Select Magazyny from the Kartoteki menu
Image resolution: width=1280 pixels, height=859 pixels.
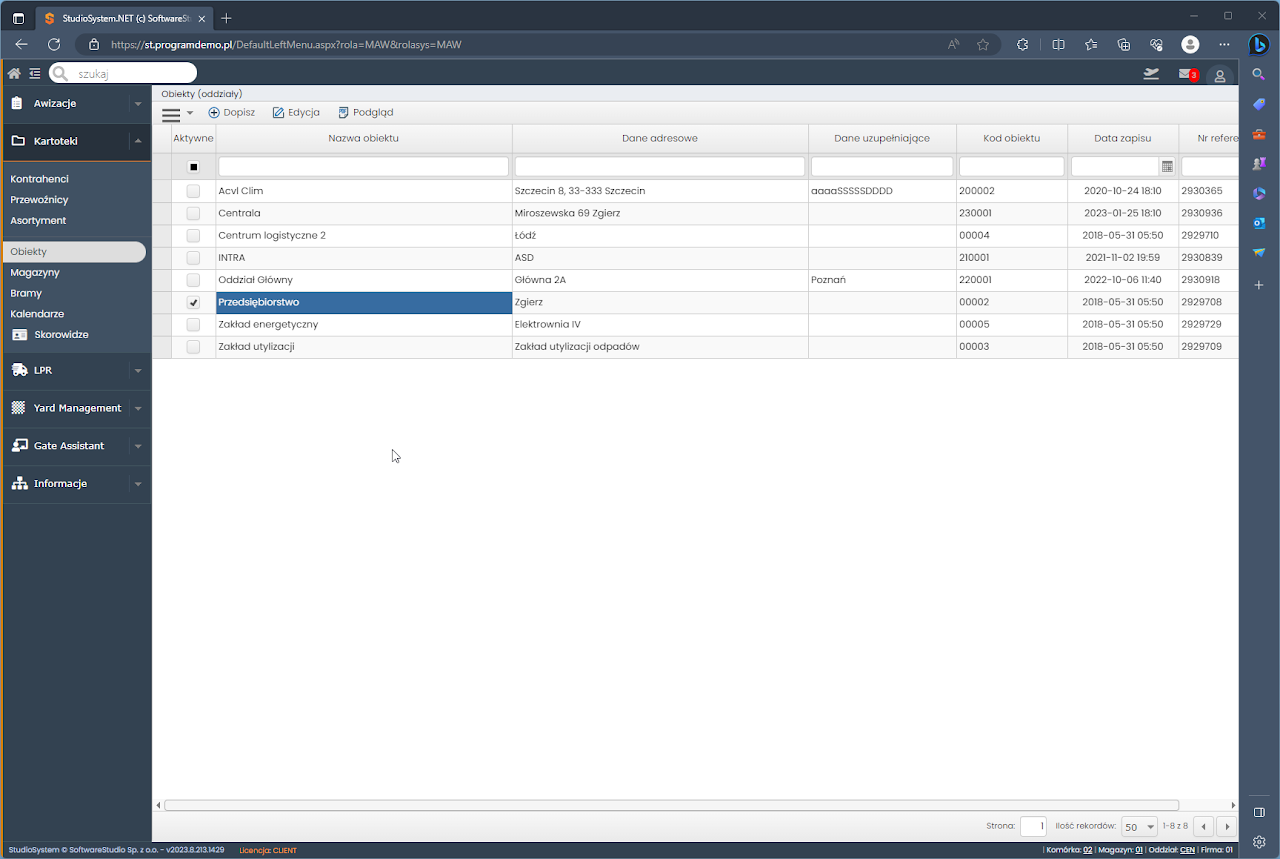coord(35,272)
